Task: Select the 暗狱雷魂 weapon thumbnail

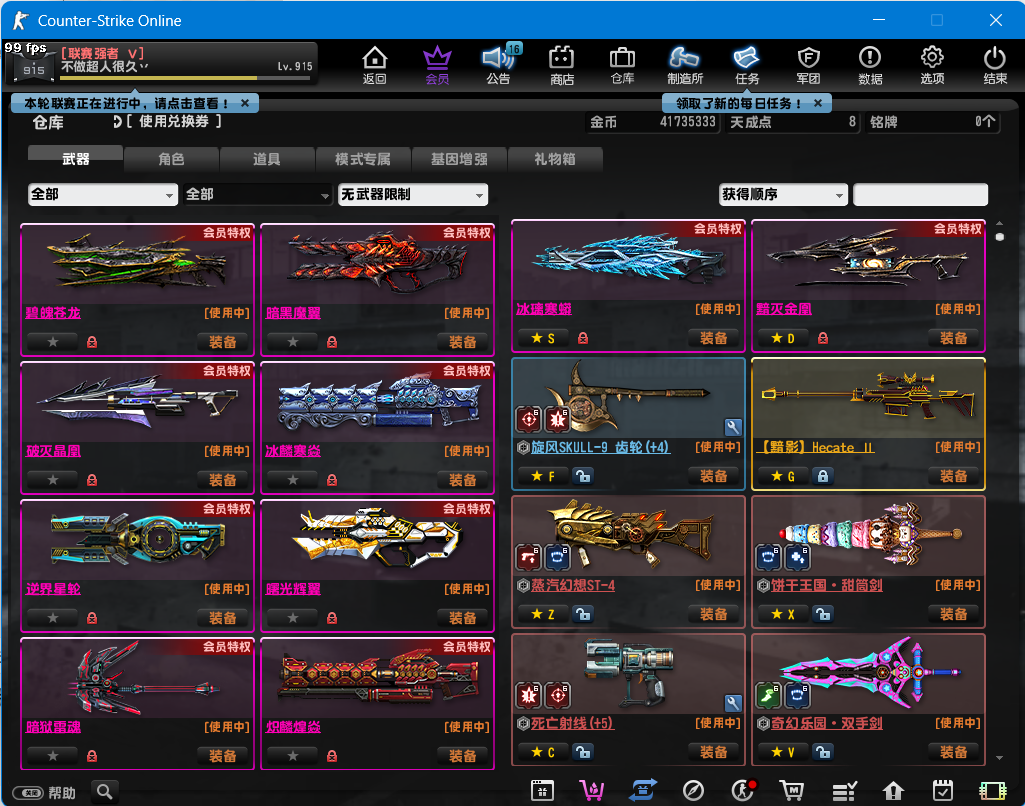Action: 137,679
